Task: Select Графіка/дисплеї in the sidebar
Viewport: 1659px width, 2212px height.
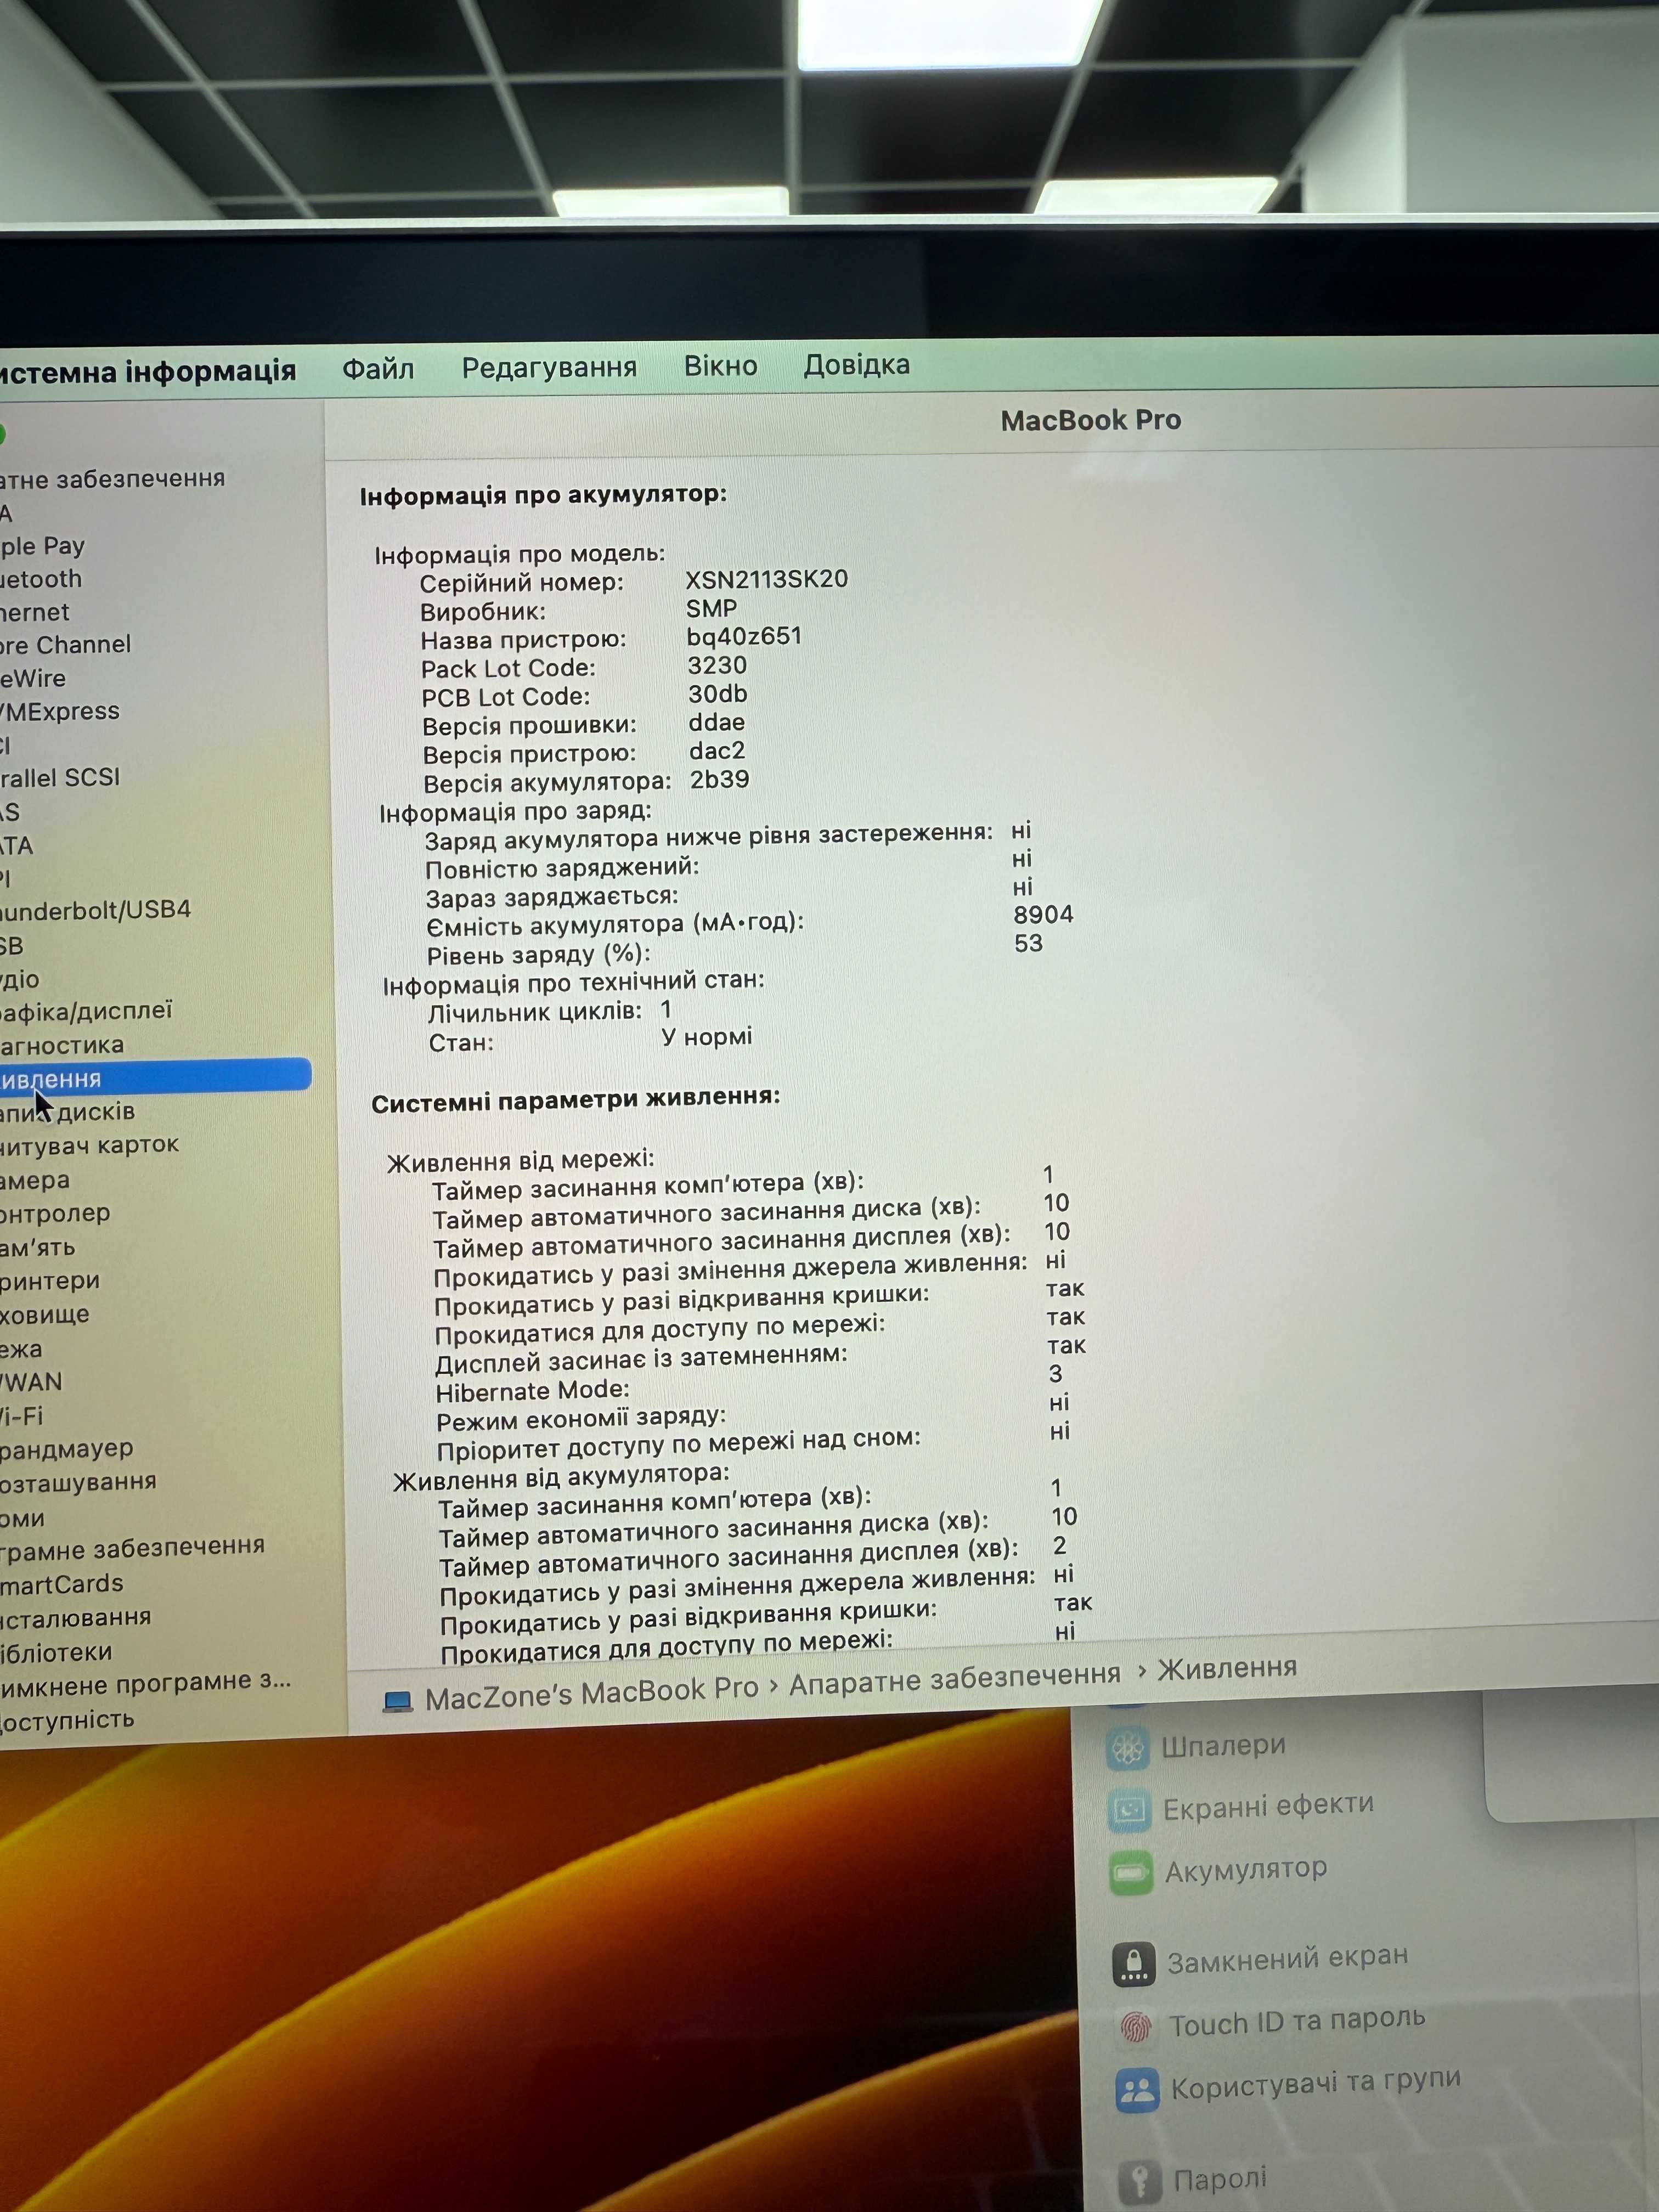Action: (x=86, y=1011)
